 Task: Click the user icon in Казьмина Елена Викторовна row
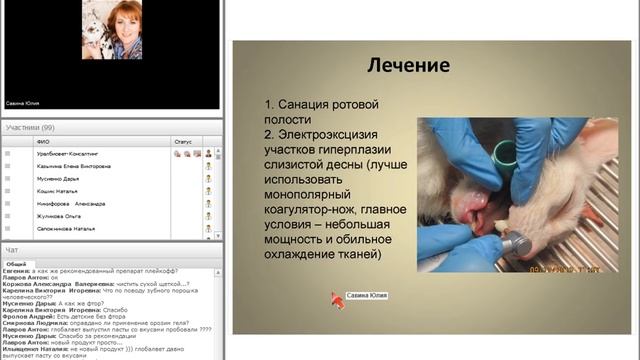click(209, 166)
